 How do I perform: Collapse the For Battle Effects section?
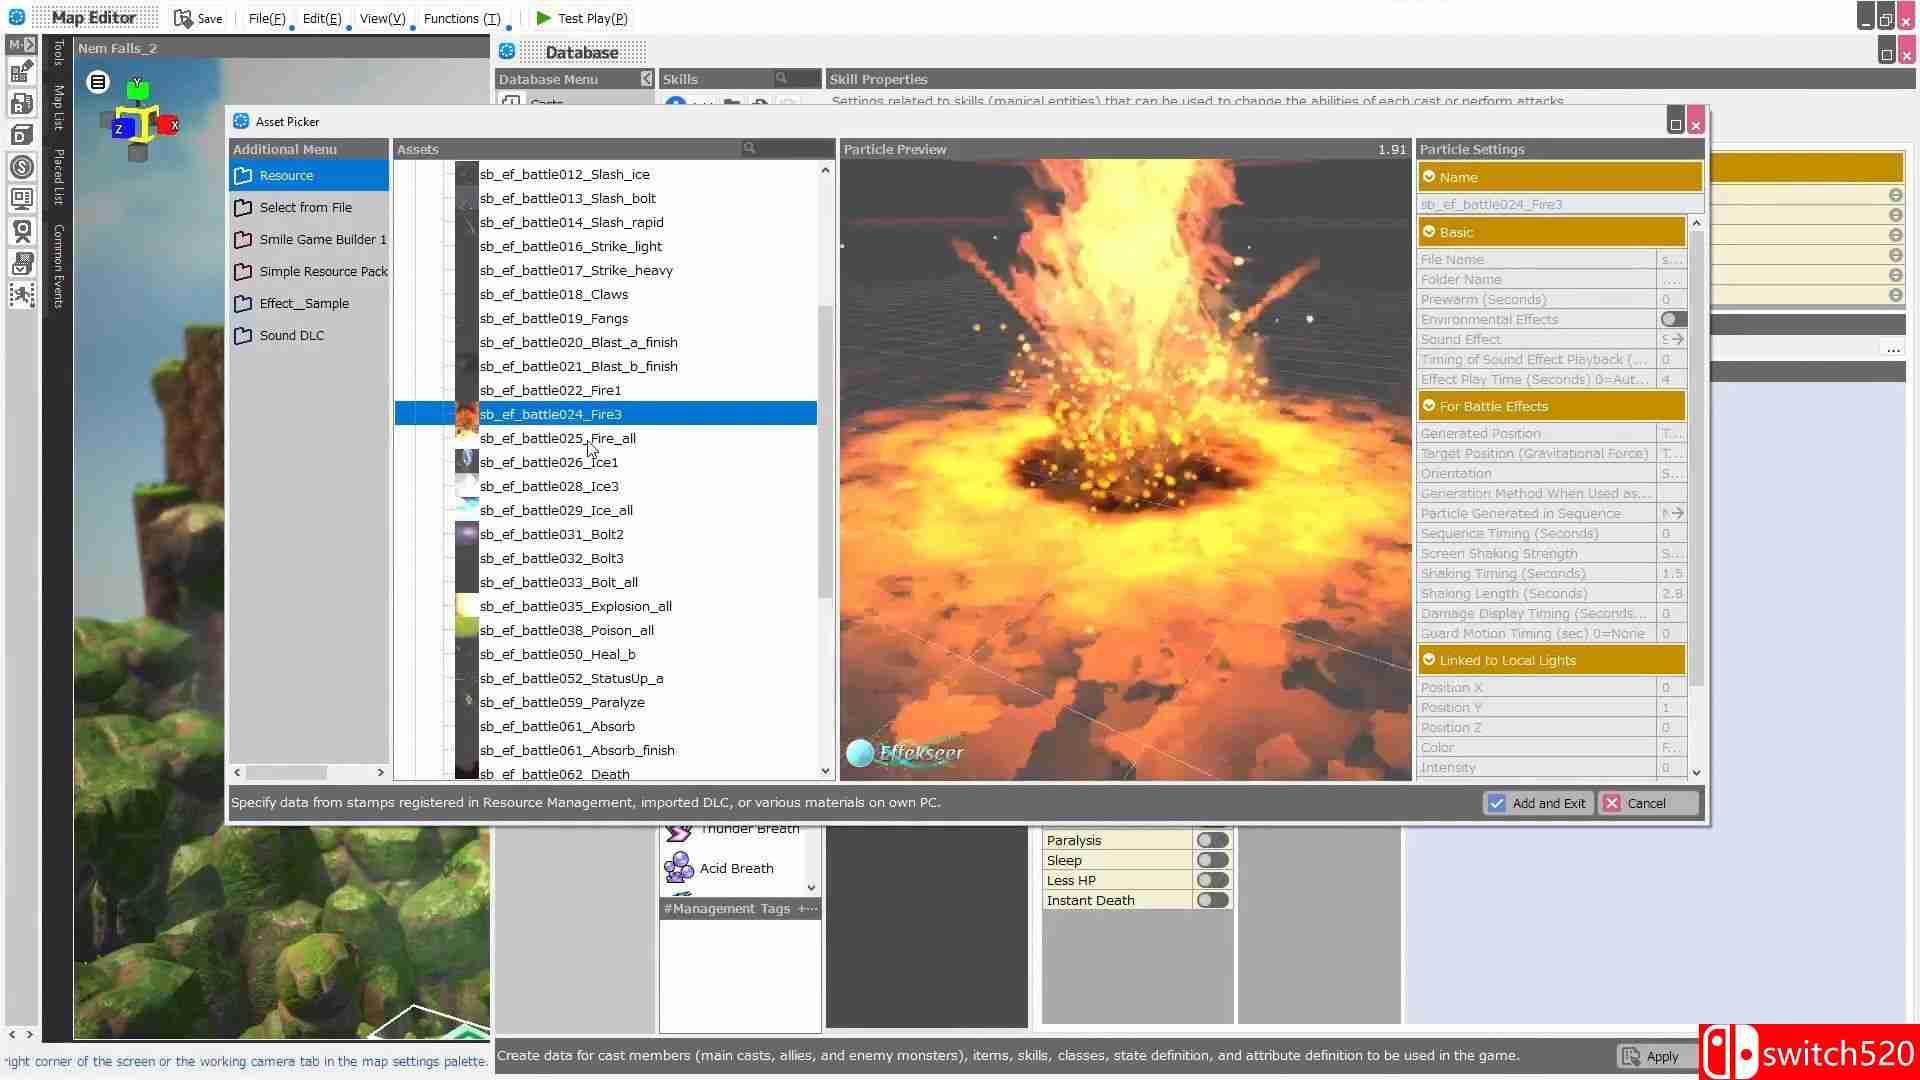click(1429, 406)
